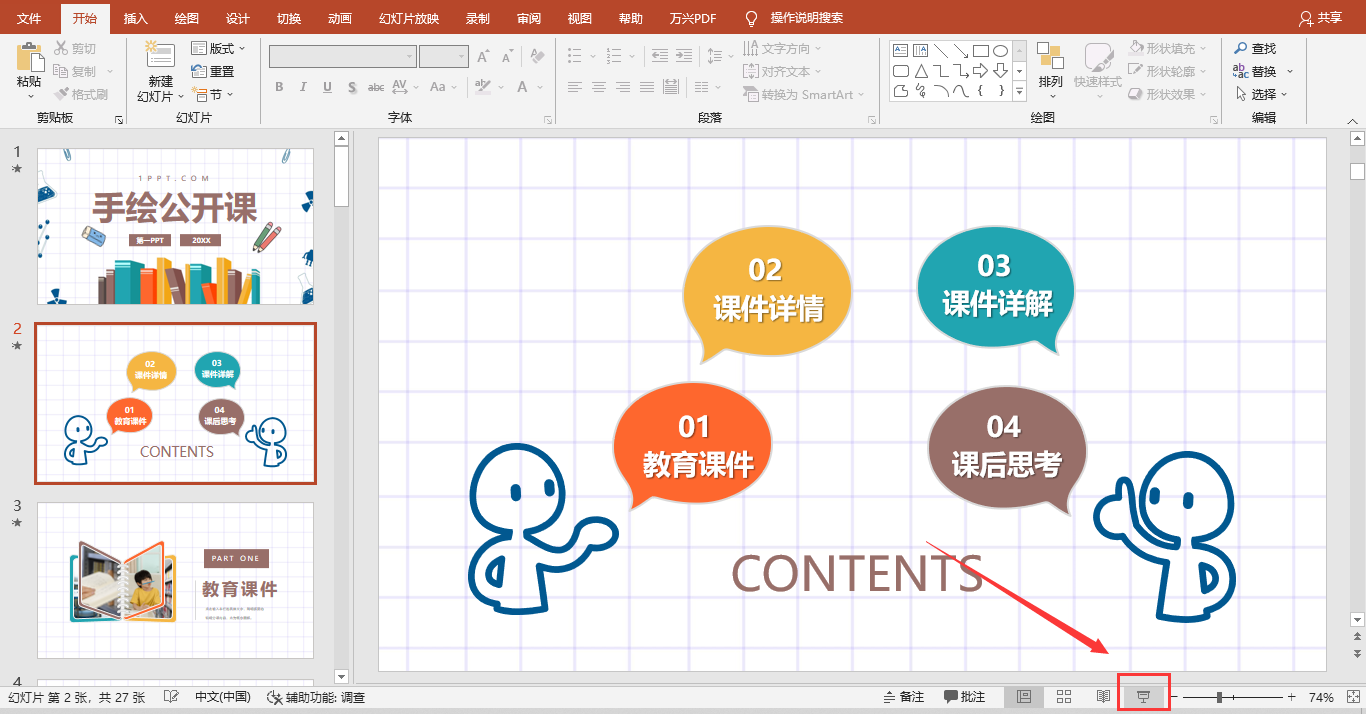
Task: Open the Layout (版式) dropdown
Action: tap(218, 48)
